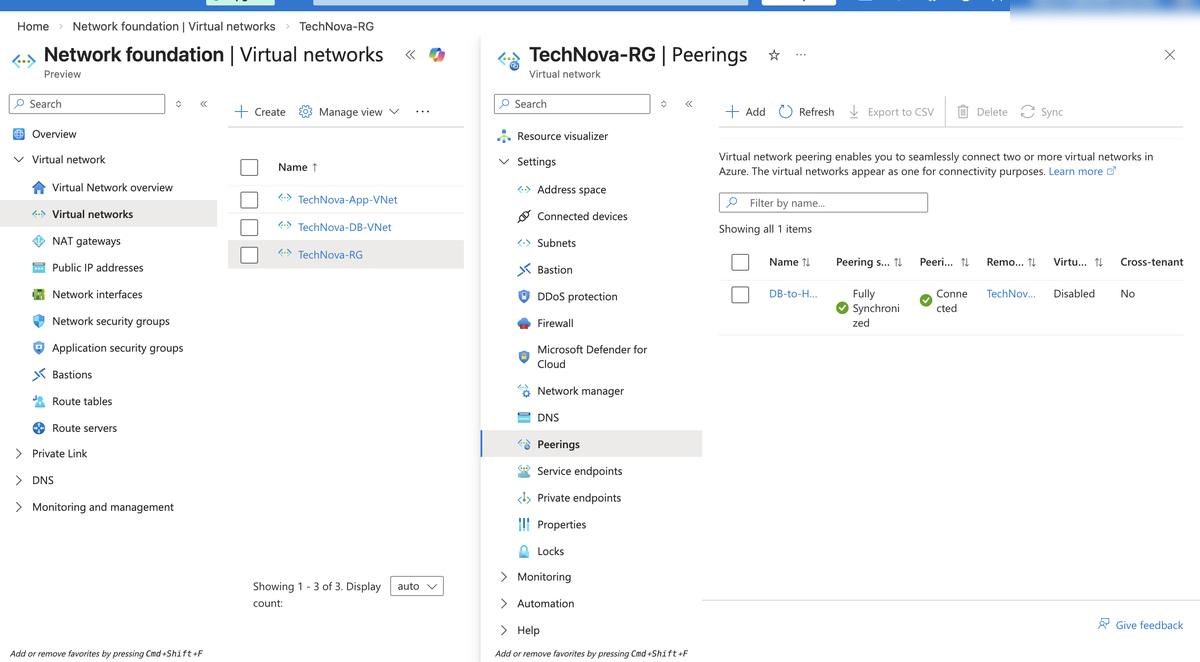The height and width of the screenshot is (662, 1200).
Task: Click the Service endpoints icon
Action: point(524,471)
